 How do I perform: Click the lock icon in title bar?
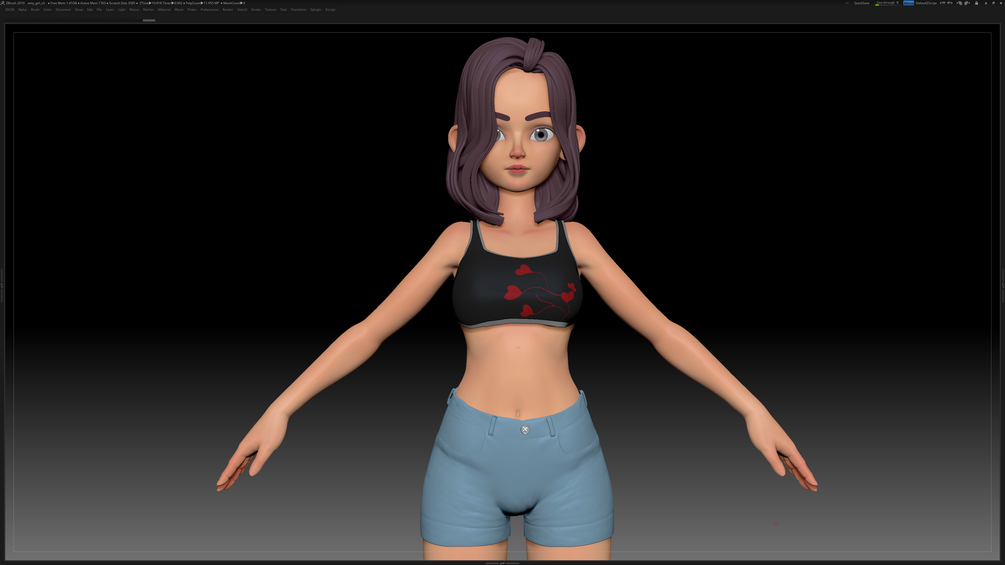click(x=976, y=3)
